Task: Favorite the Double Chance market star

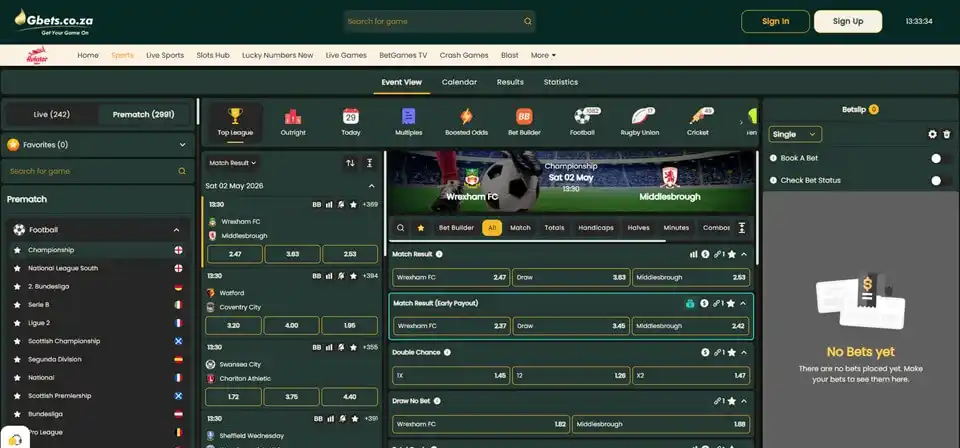Action: click(x=732, y=353)
